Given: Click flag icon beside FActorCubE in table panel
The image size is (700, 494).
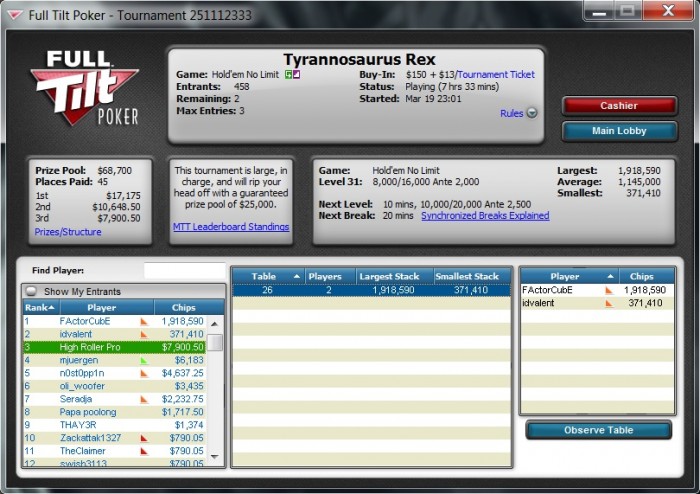Looking at the screenshot, I should (609, 291).
